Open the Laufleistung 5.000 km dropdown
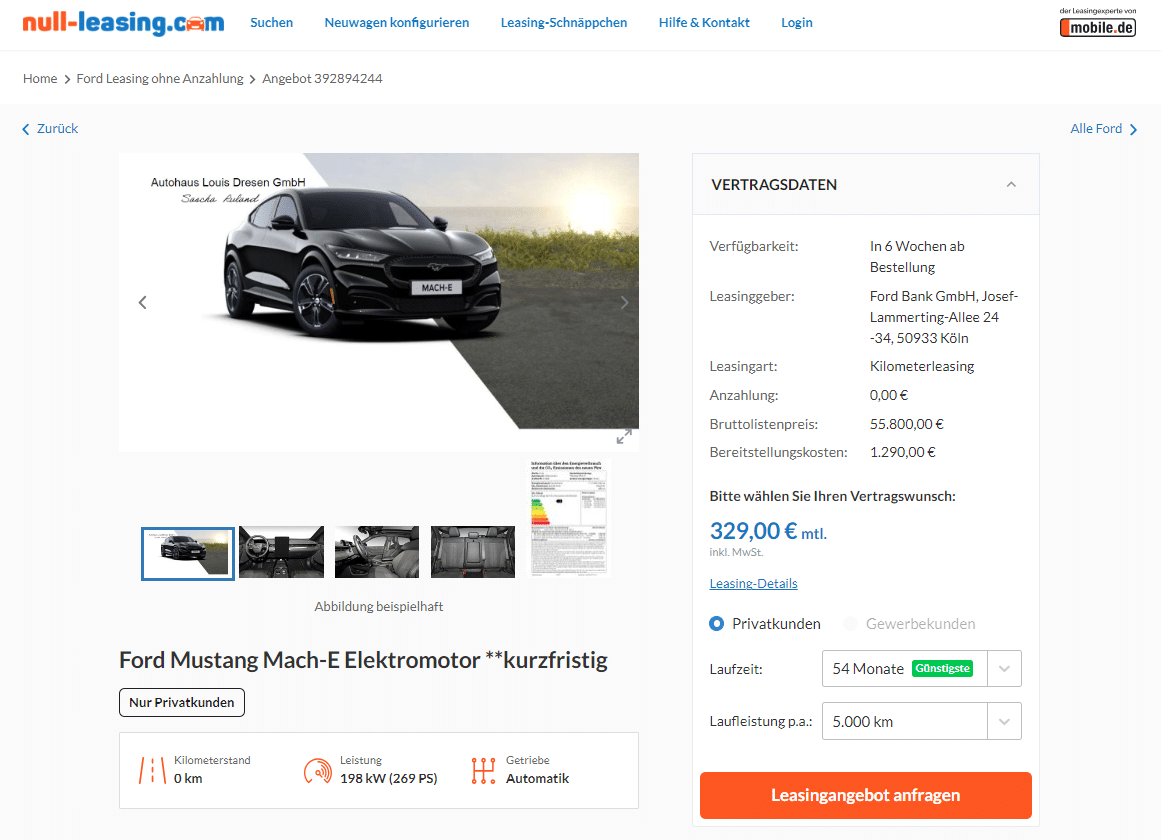 (x=922, y=721)
